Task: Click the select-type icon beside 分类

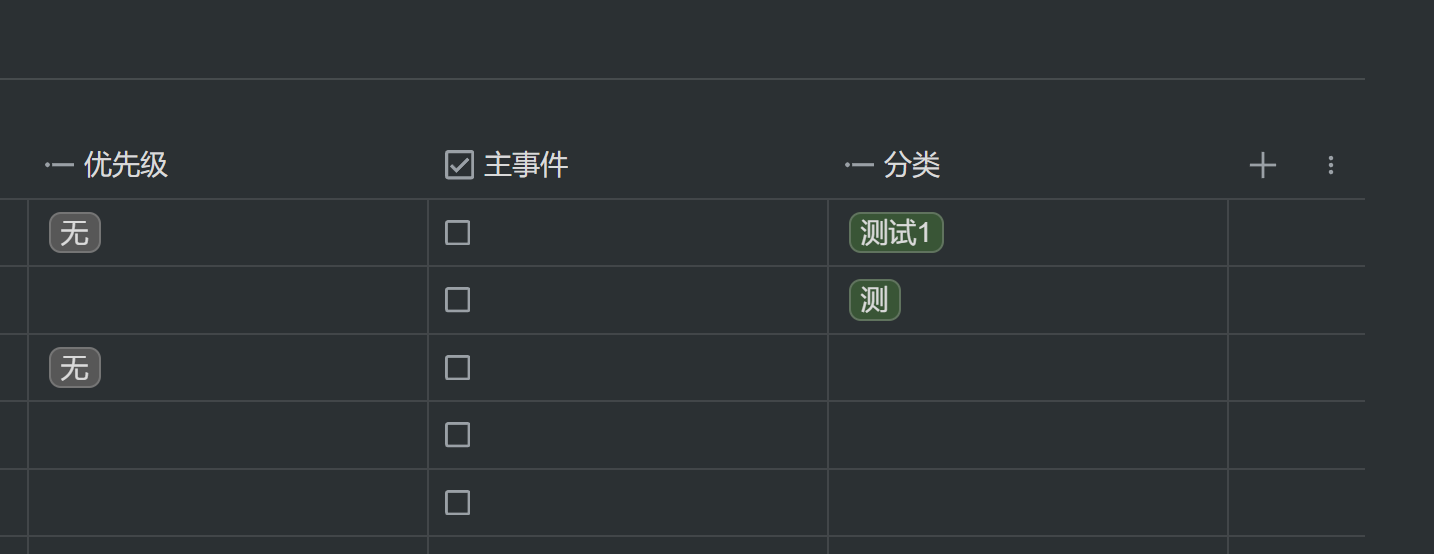Action: pyautogui.click(x=859, y=165)
